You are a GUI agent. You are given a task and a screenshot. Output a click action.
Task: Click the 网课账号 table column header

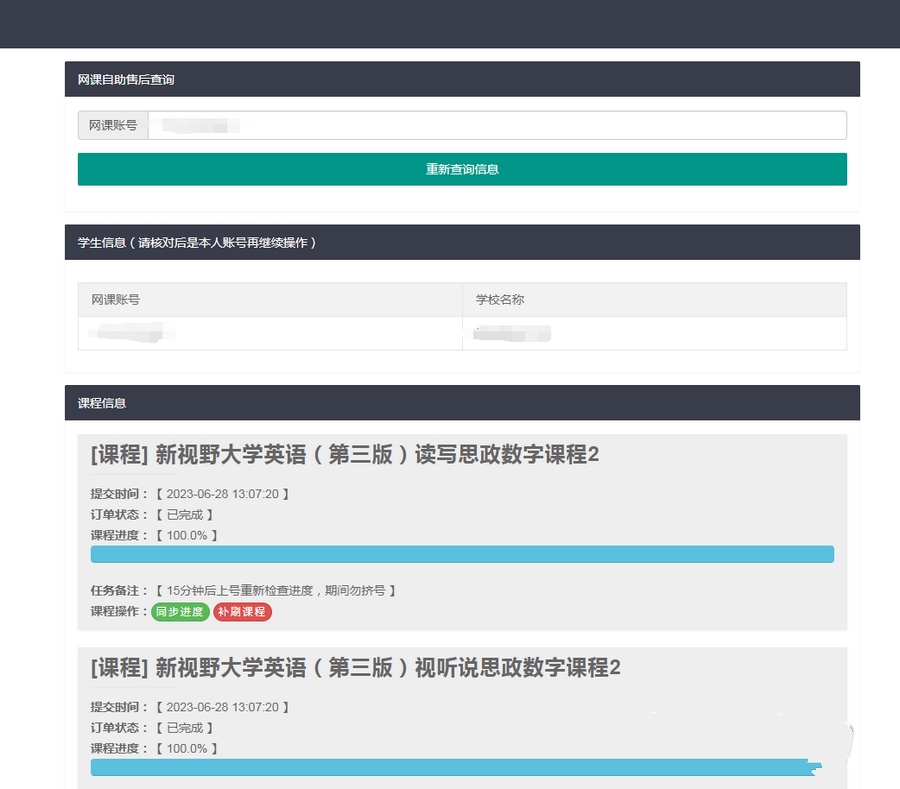270,300
